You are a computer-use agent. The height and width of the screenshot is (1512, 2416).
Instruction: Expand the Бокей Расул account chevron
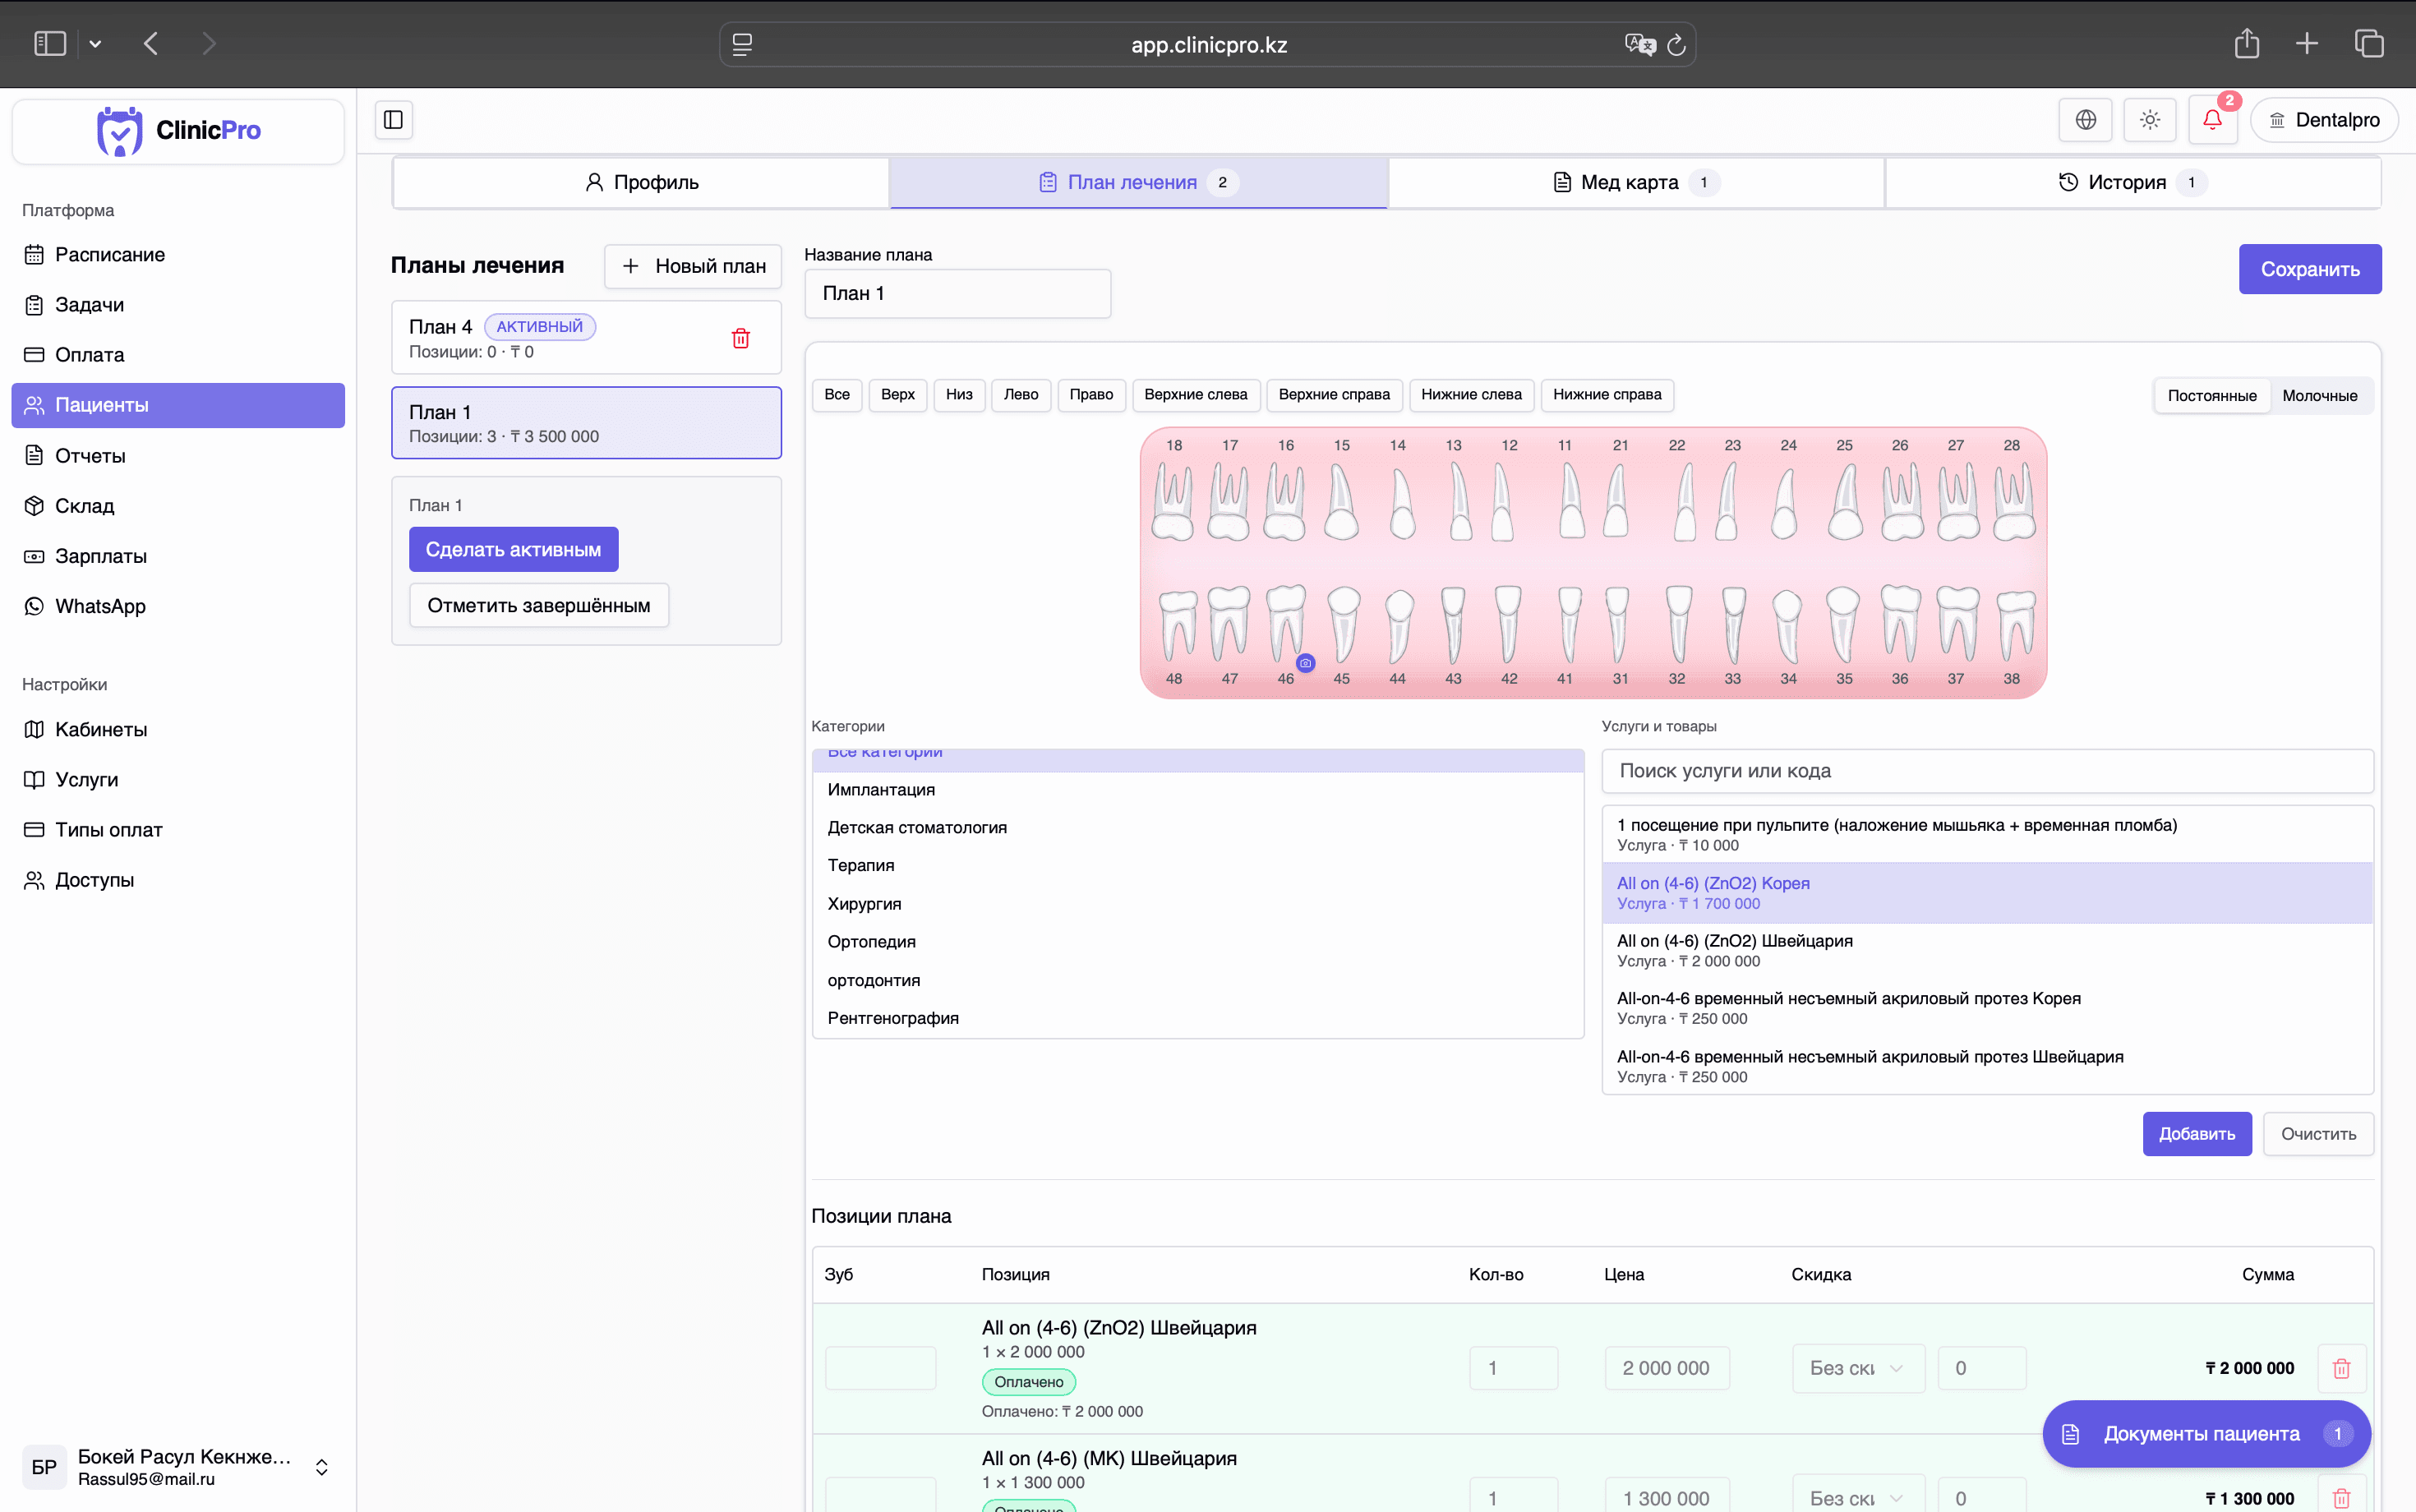[x=322, y=1466]
